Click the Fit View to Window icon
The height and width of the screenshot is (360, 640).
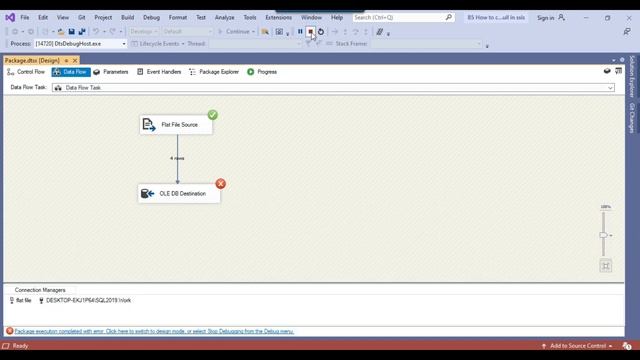click(x=606, y=266)
